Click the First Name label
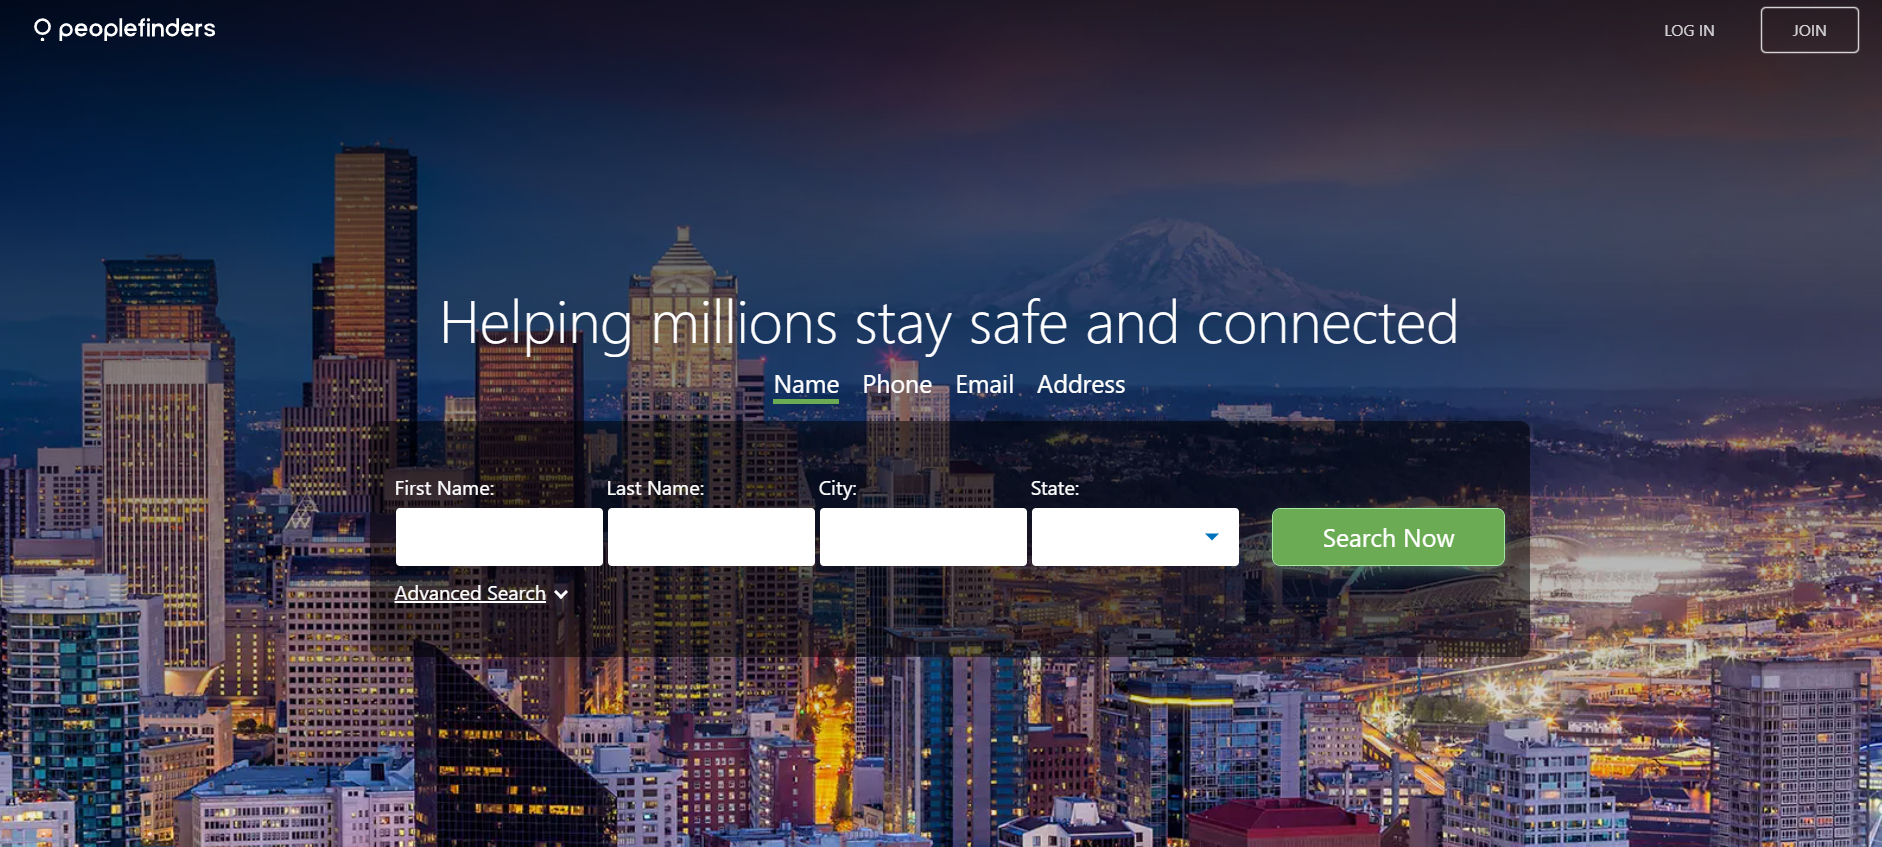 444,488
